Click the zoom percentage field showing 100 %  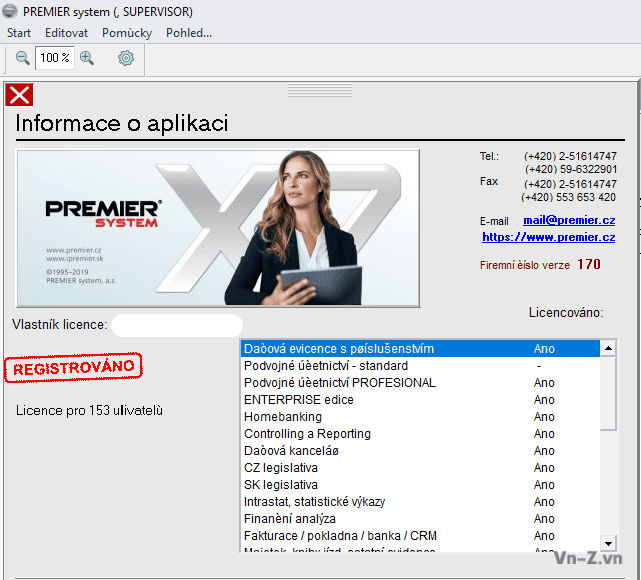[54, 58]
